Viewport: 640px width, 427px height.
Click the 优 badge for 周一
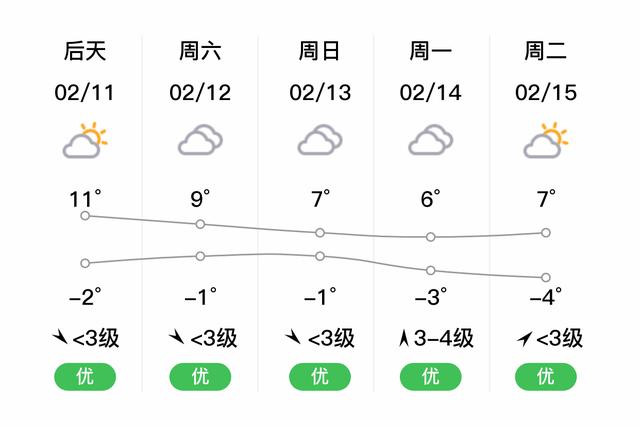[x=431, y=376]
